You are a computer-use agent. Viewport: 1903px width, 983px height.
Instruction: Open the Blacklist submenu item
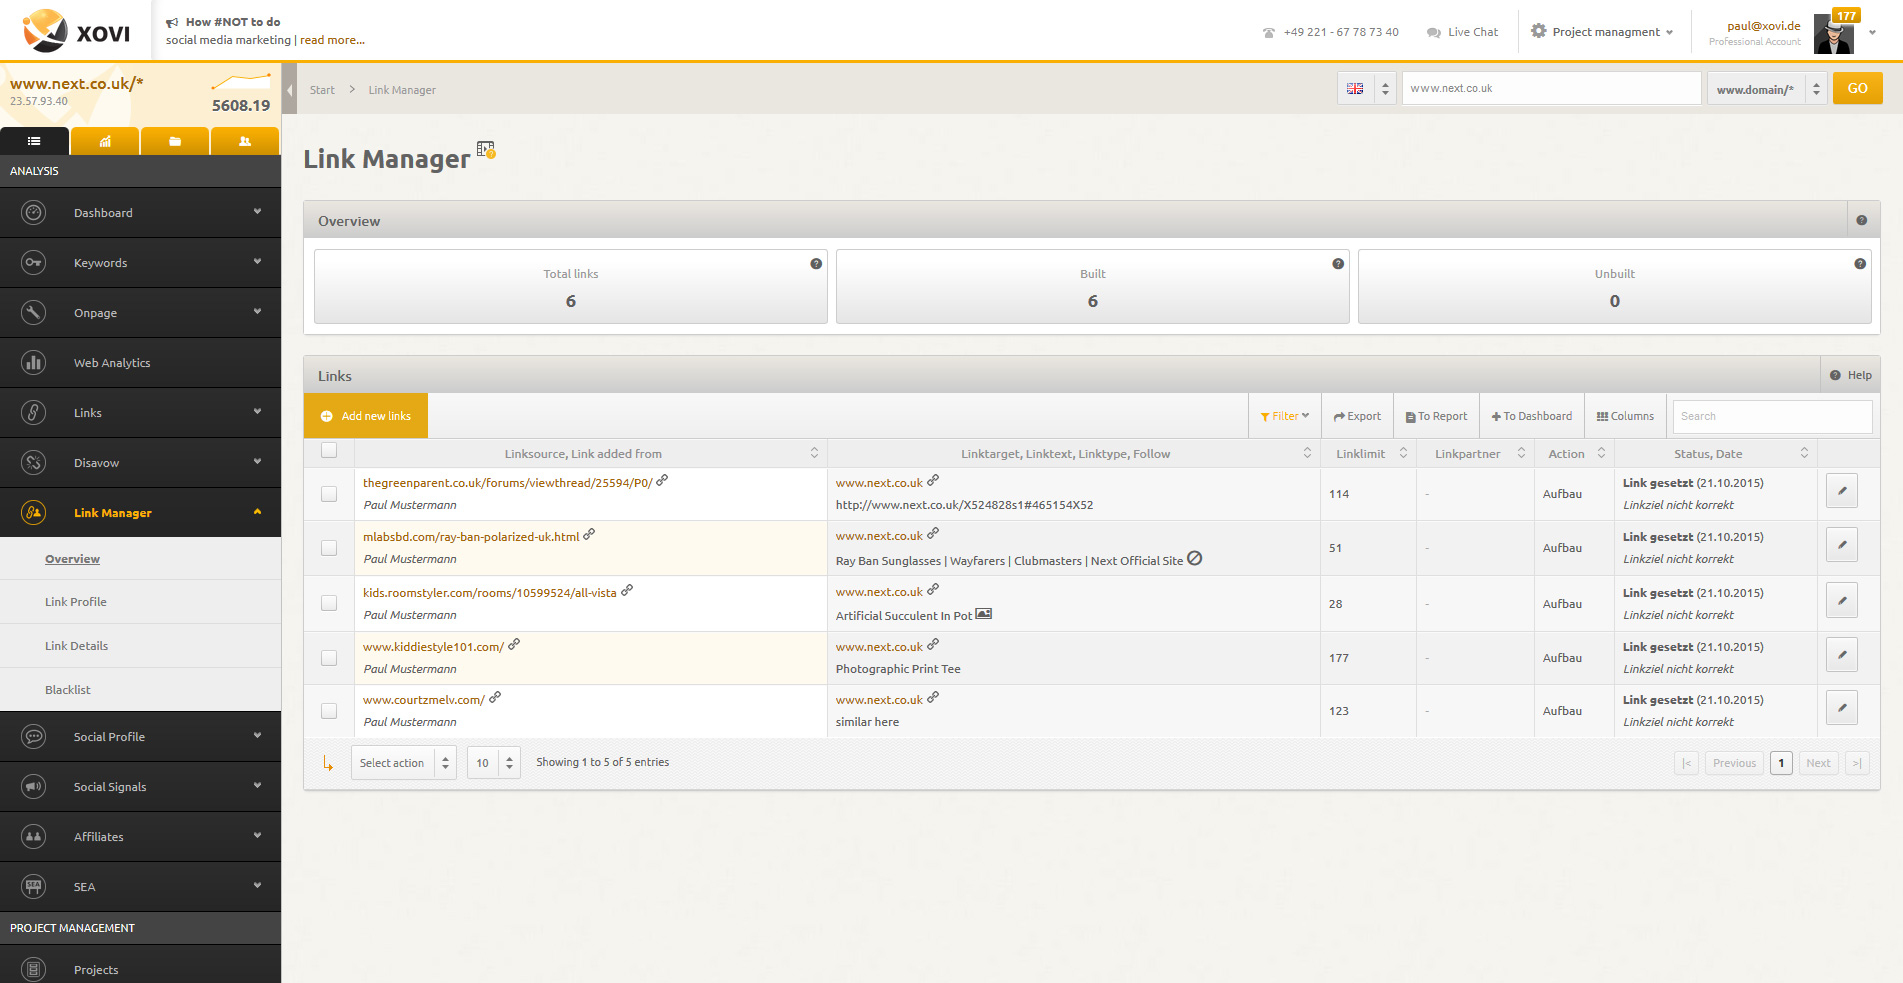point(68,690)
